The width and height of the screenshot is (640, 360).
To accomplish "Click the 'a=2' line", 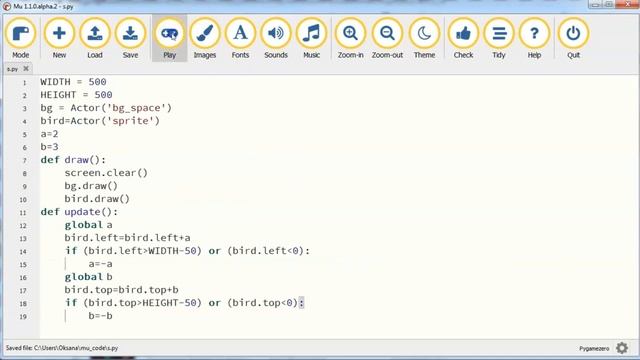I will point(49,134).
